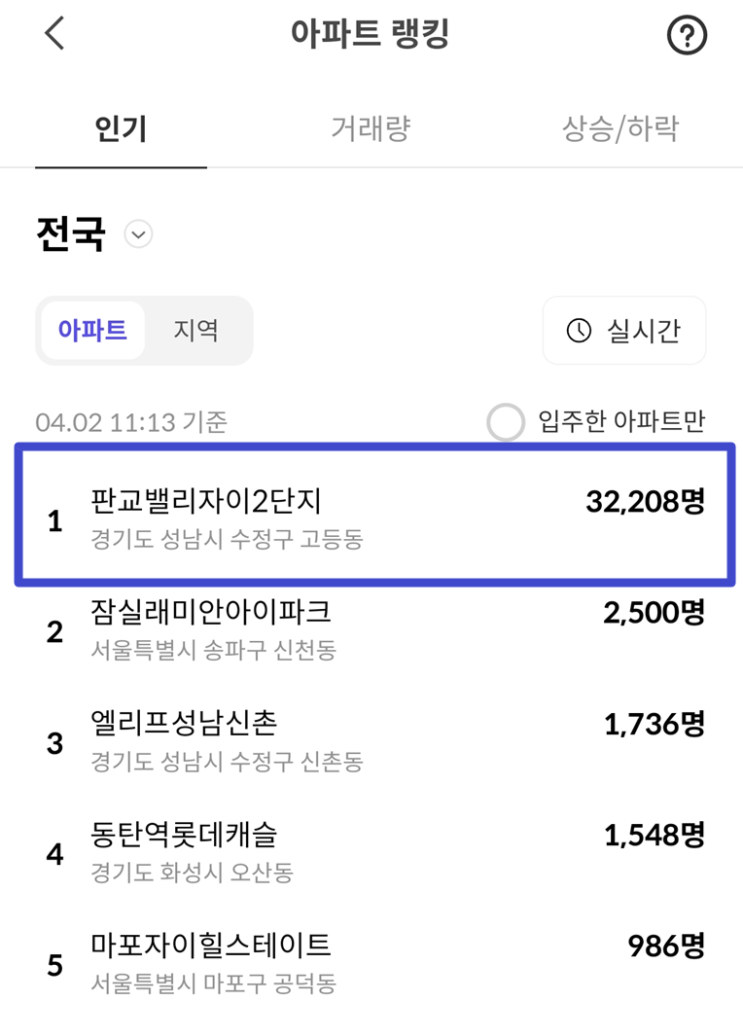Open 판교밸리자이2단지 ranked first
Image resolution: width=743 pixels, height=1036 pixels.
click(x=205, y=501)
